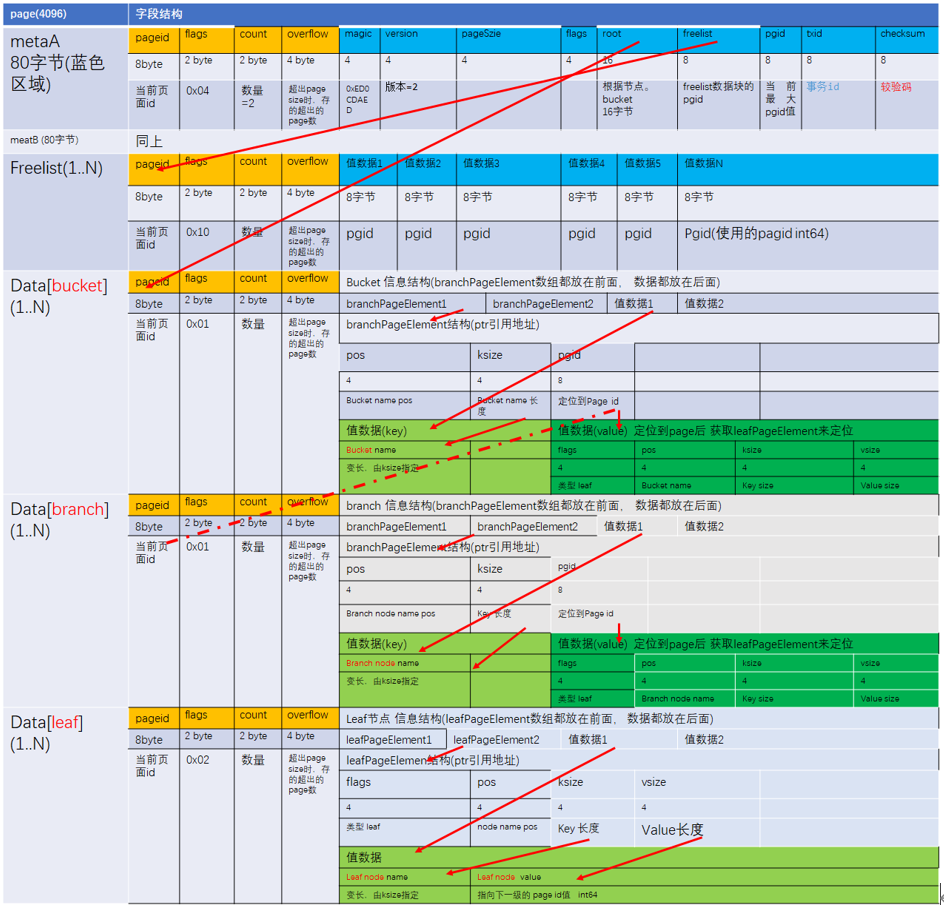Click the '值数据5' header in Freelist
The height and width of the screenshot is (905, 944).
pos(647,169)
